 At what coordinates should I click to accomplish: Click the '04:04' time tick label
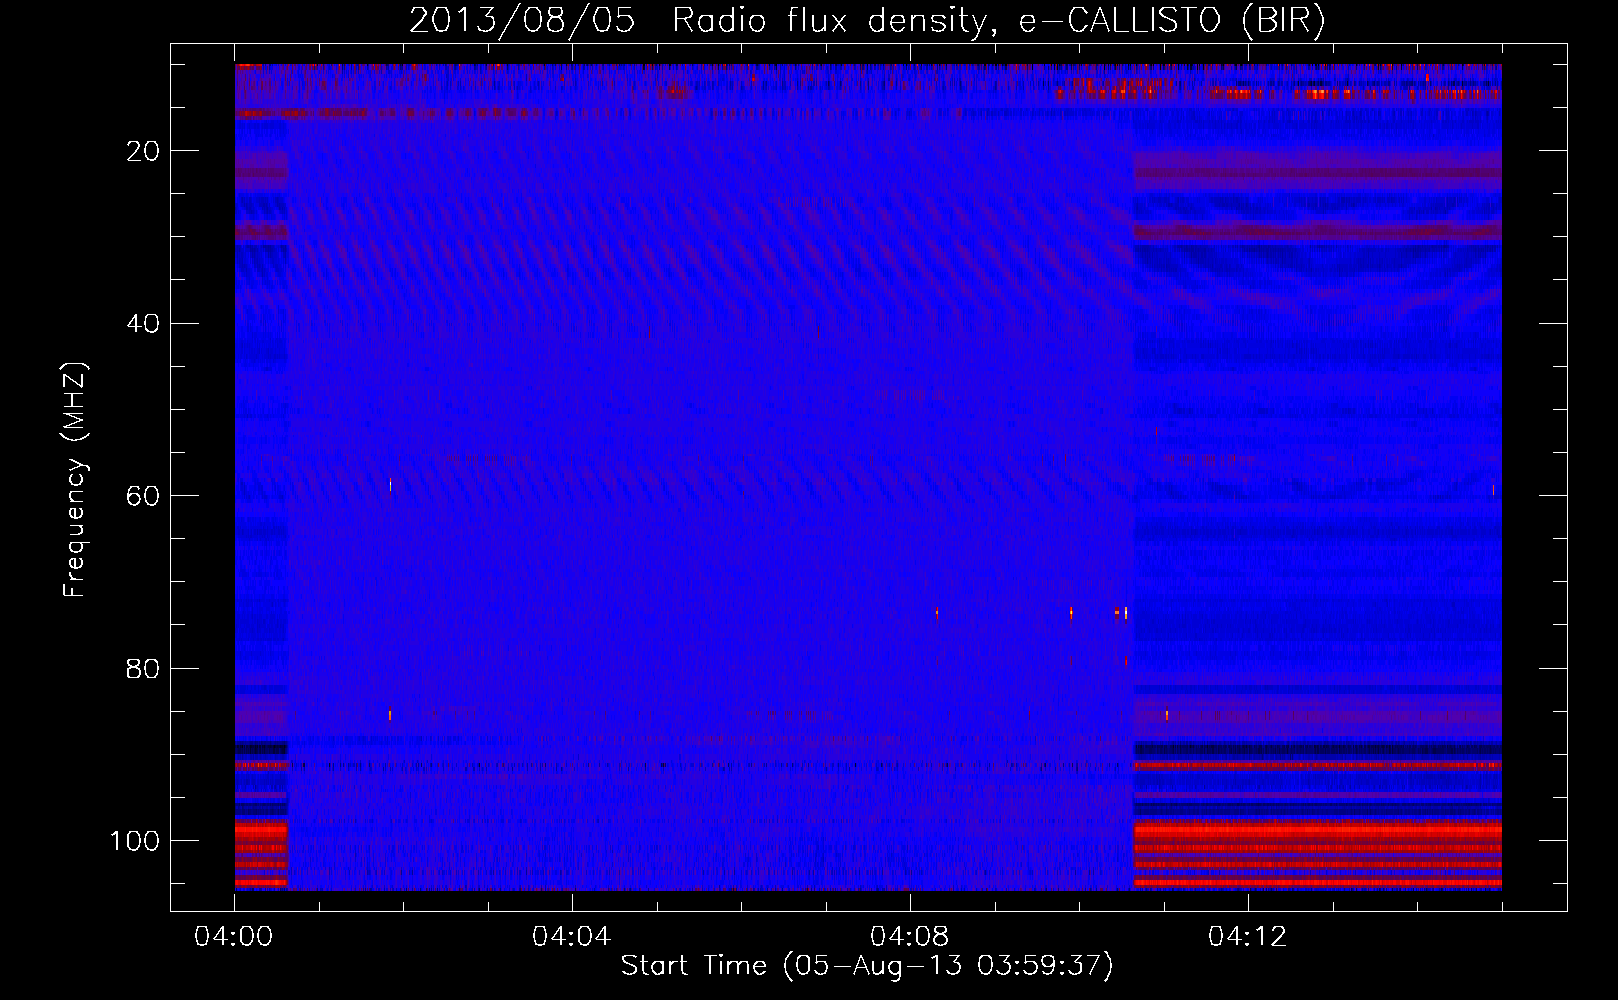(x=571, y=937)
